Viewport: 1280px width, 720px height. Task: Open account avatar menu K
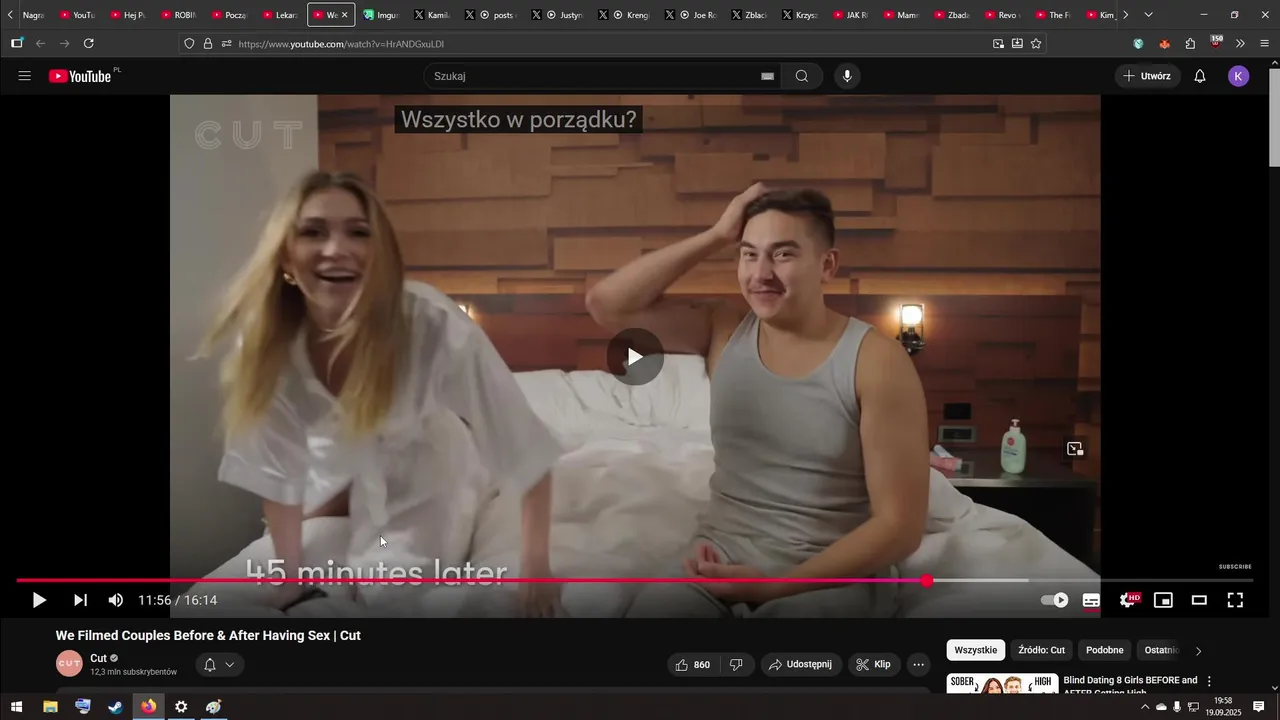[x=1238, y=76]
